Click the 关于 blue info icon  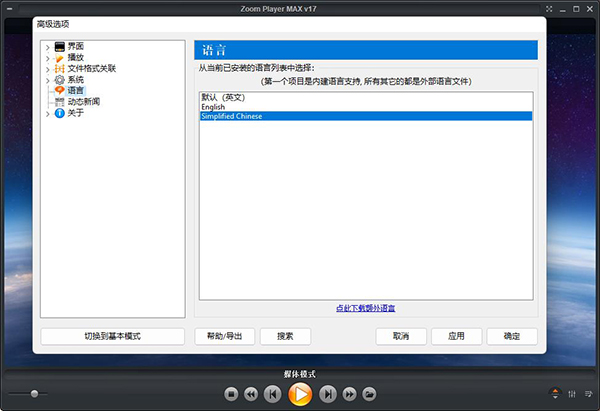click(60, 113)
